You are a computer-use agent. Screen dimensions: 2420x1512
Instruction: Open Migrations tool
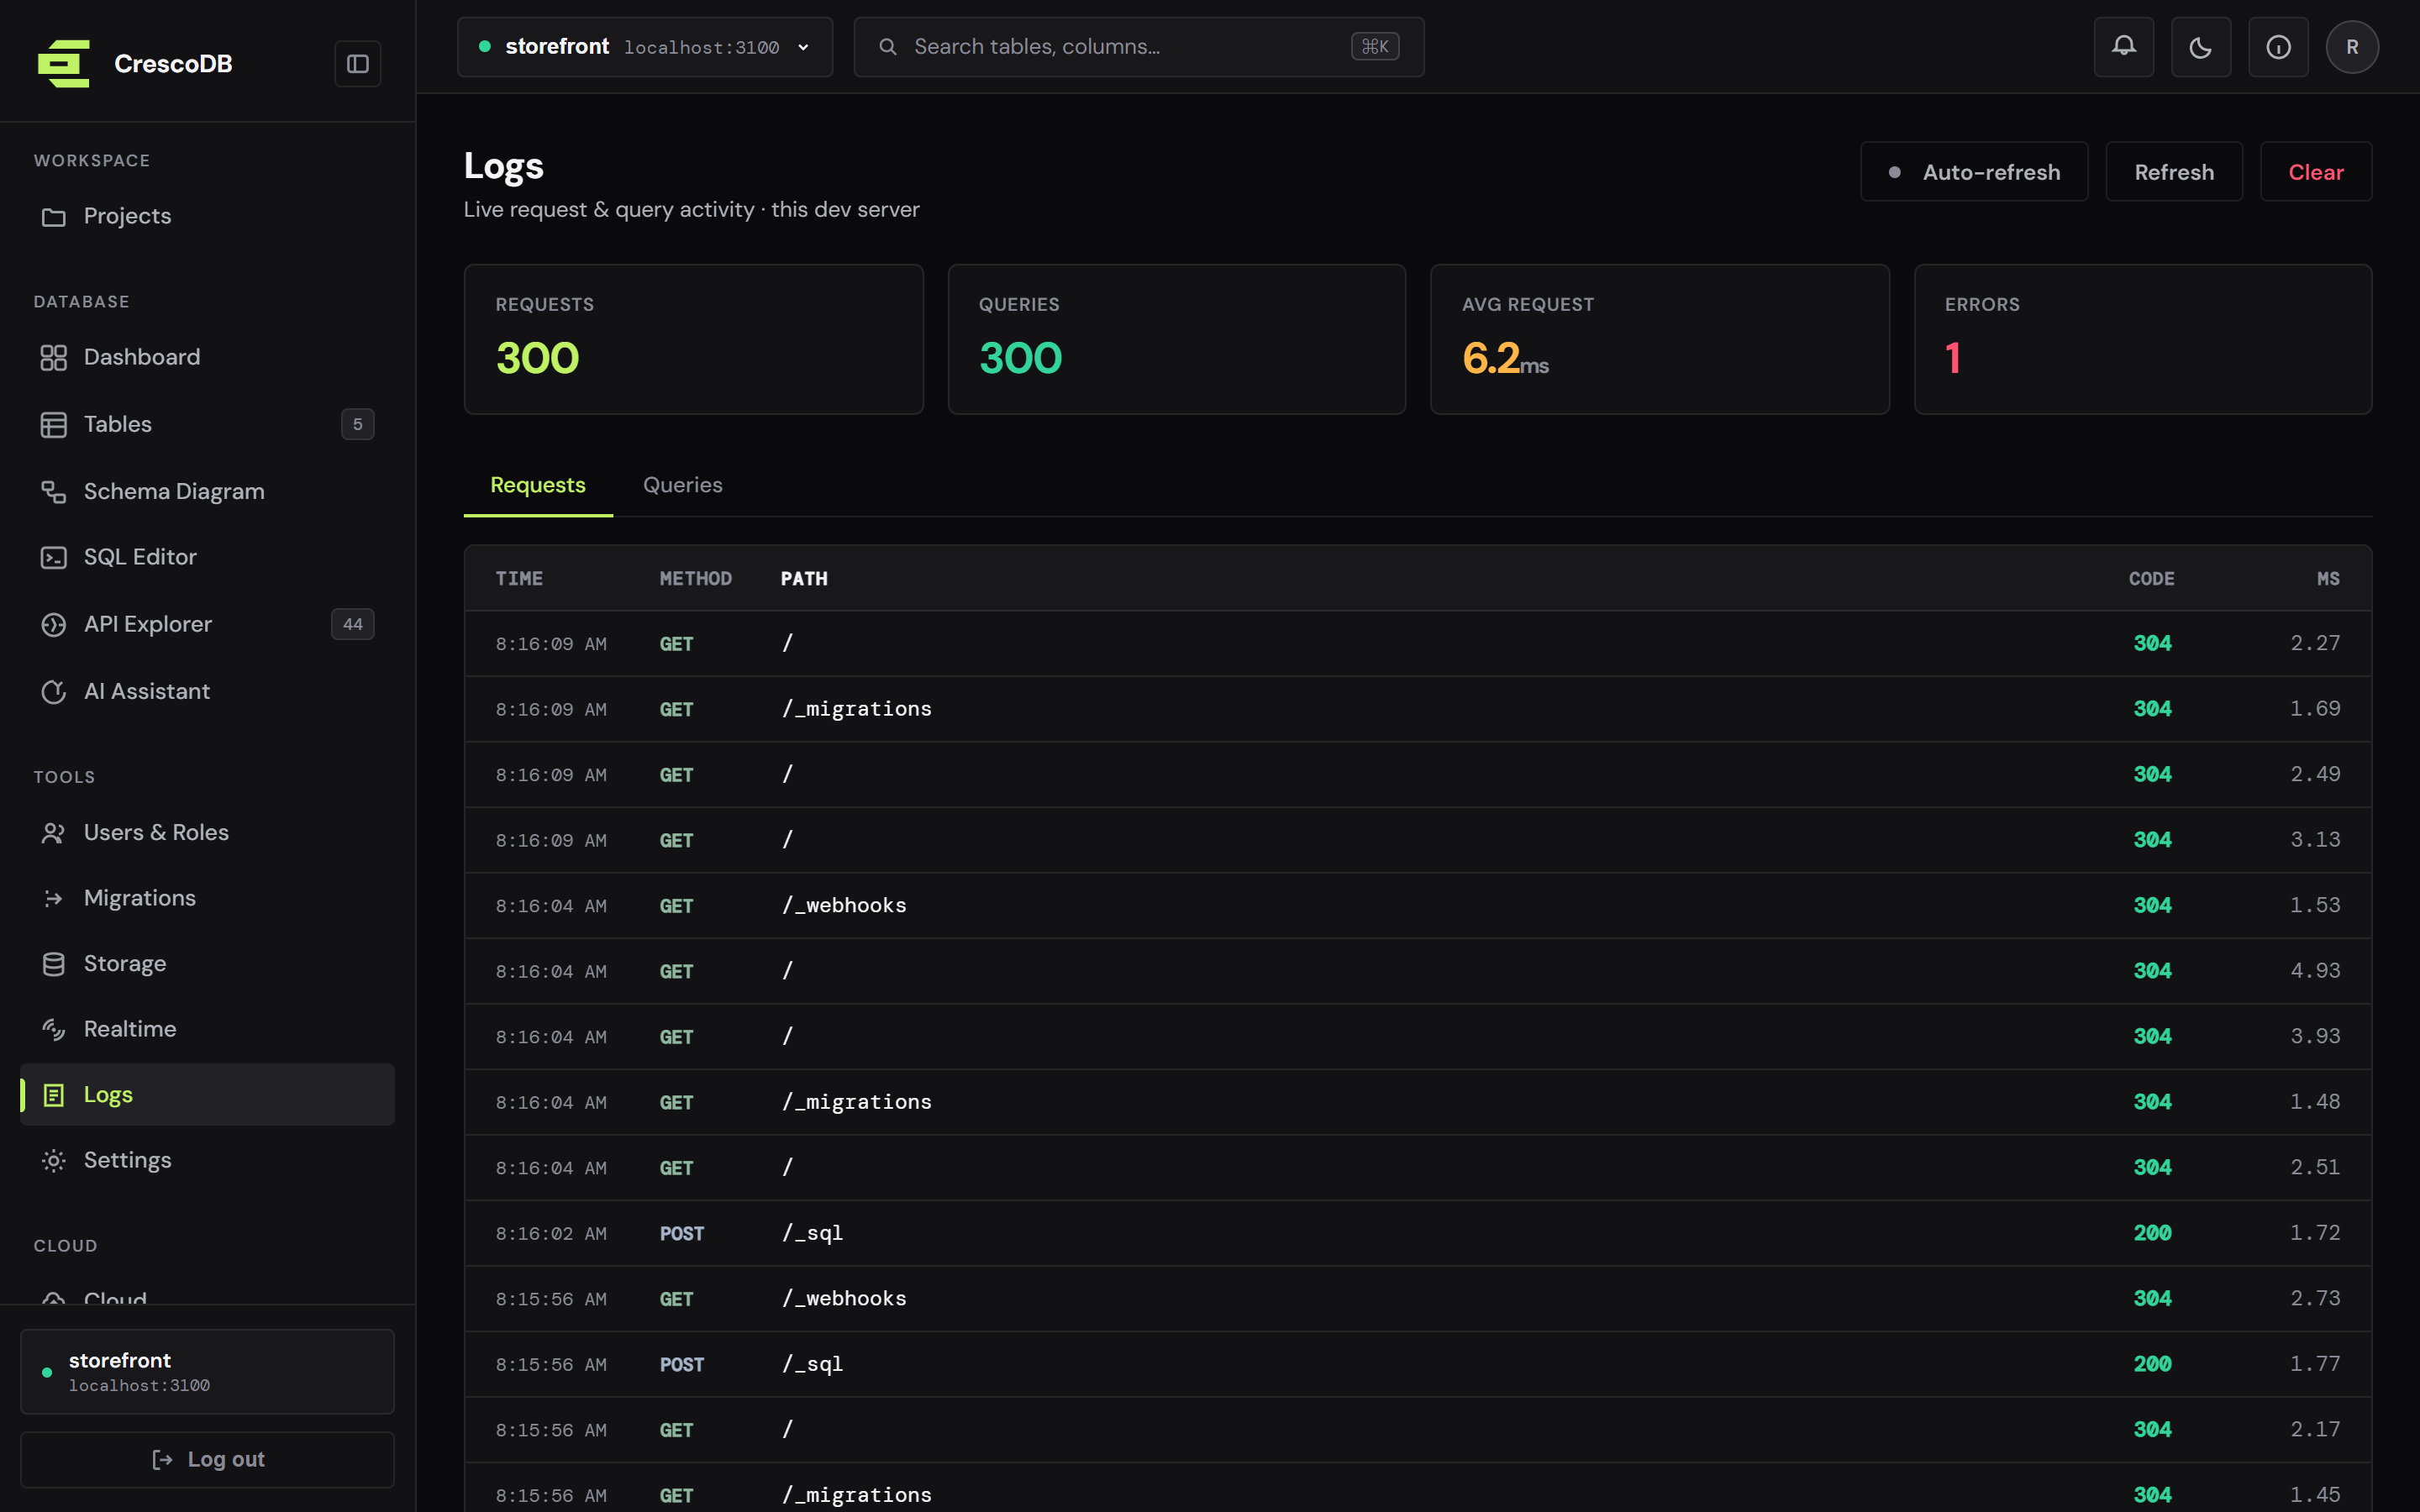coord(207,898)
